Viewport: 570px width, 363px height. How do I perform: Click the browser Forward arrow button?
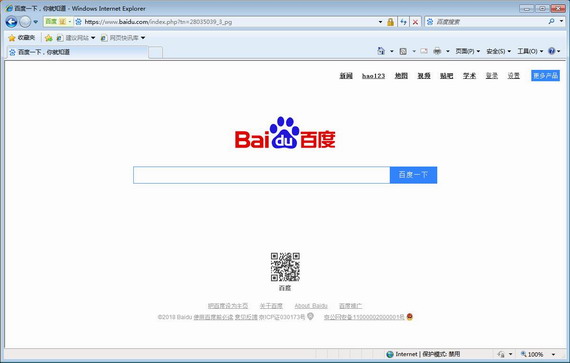(x=25, y=22)
